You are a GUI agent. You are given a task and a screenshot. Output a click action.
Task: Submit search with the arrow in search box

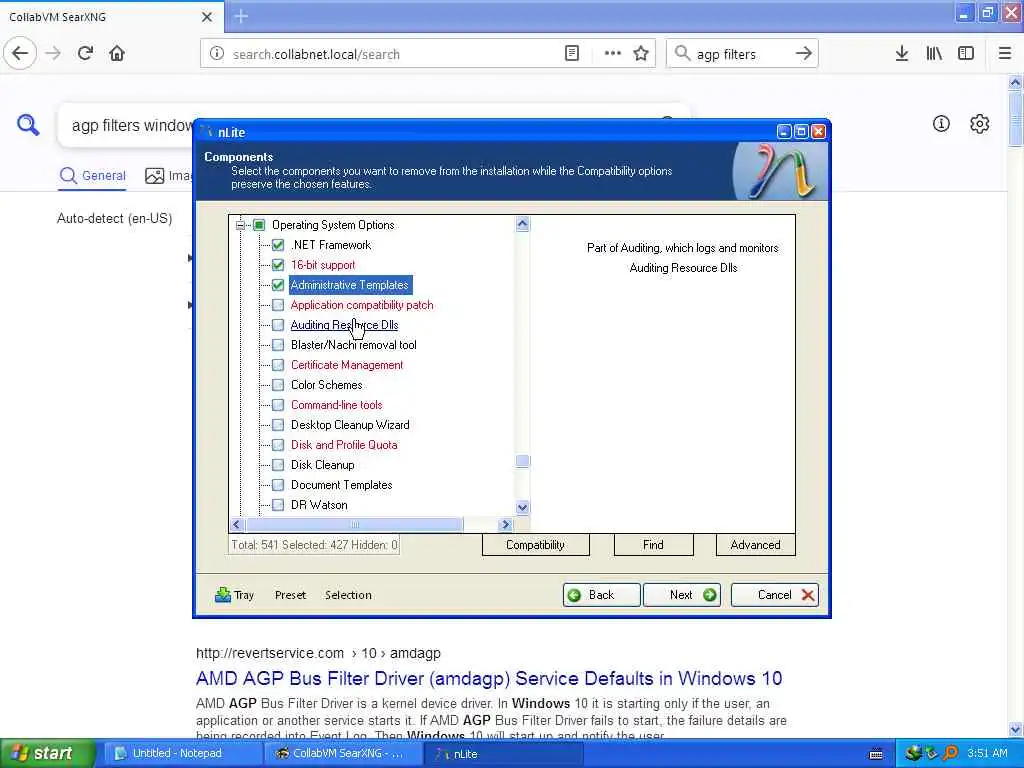[x=804, y=54]
